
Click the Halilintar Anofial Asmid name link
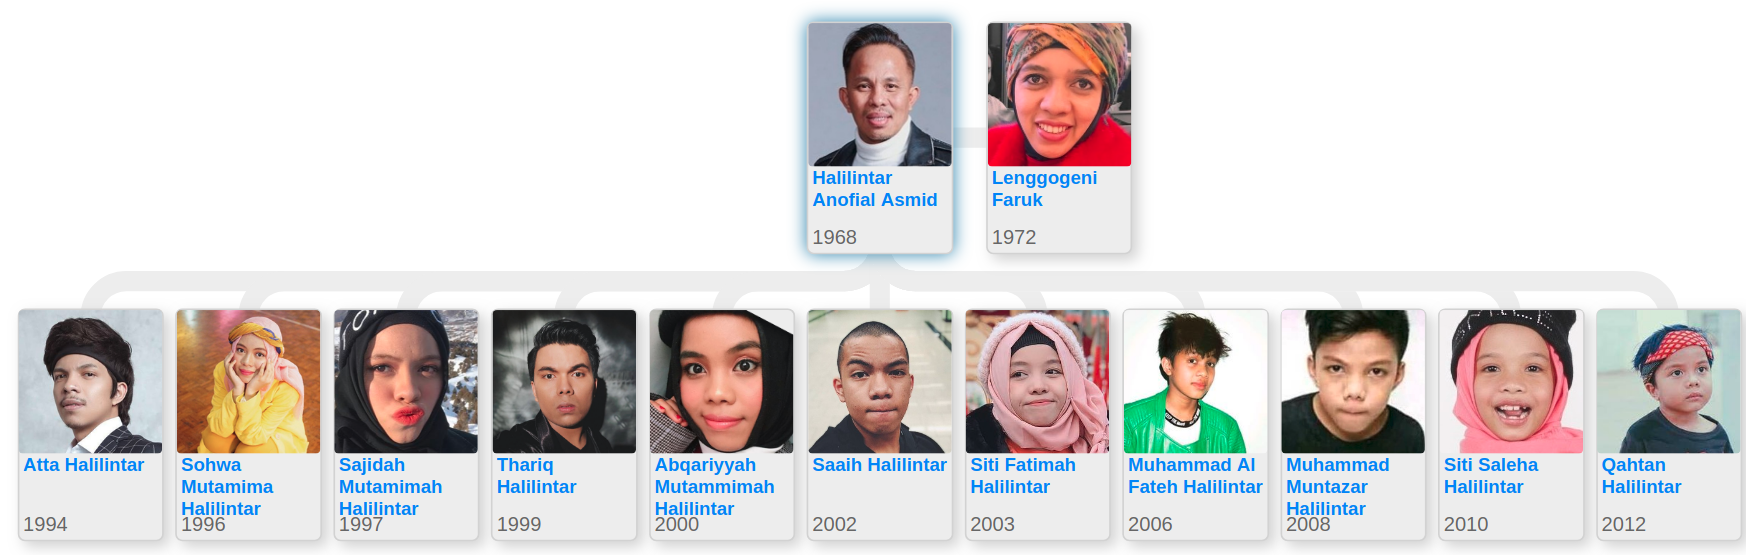pos(875,189)
